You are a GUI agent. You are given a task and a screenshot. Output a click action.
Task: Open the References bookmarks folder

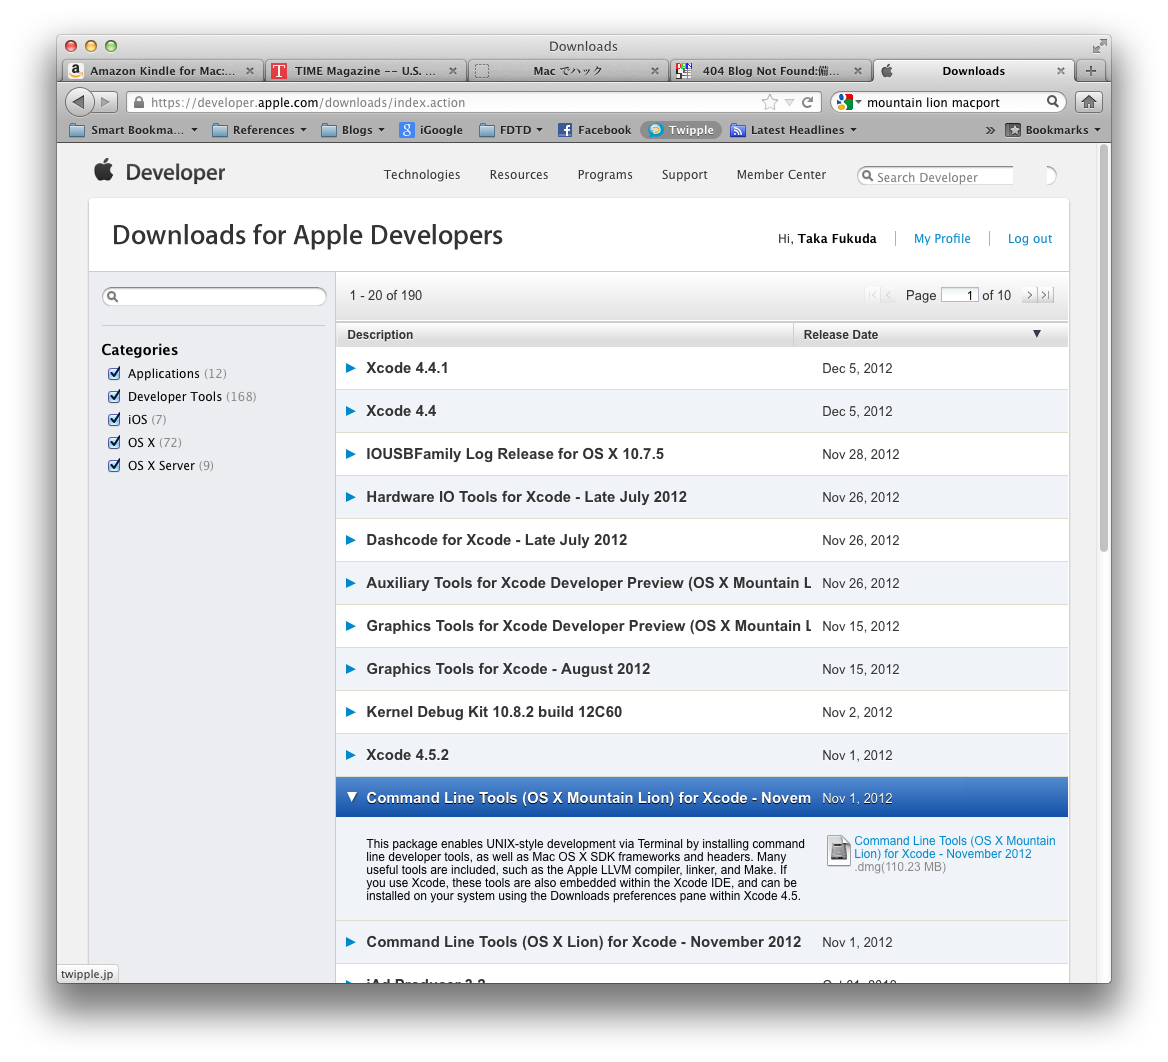point(259,130)
